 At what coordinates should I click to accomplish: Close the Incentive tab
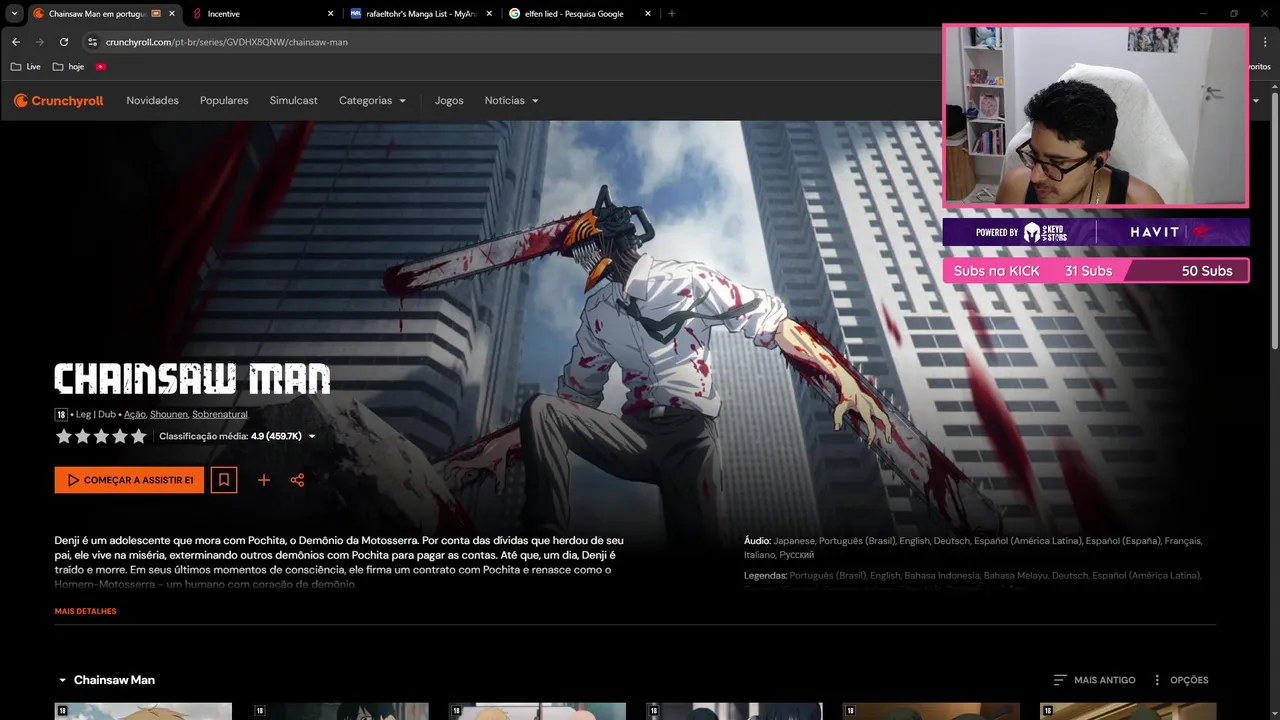(331, 14)
